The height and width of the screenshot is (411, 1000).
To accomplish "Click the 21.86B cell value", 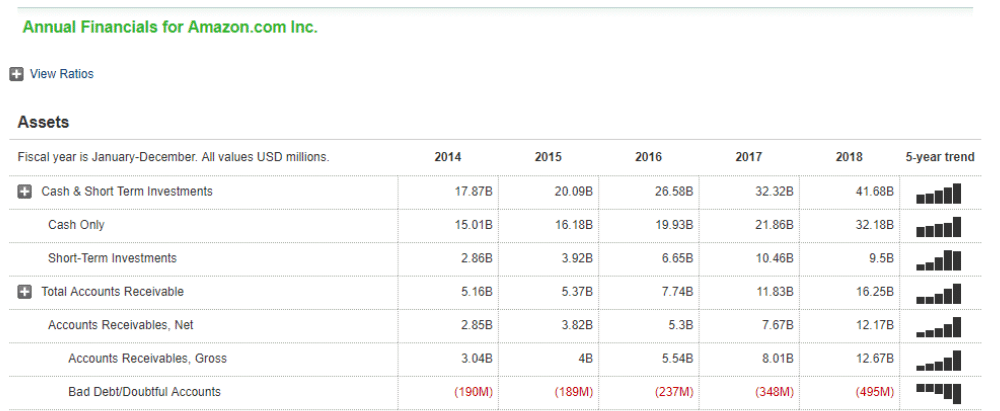I will point(774,225).
